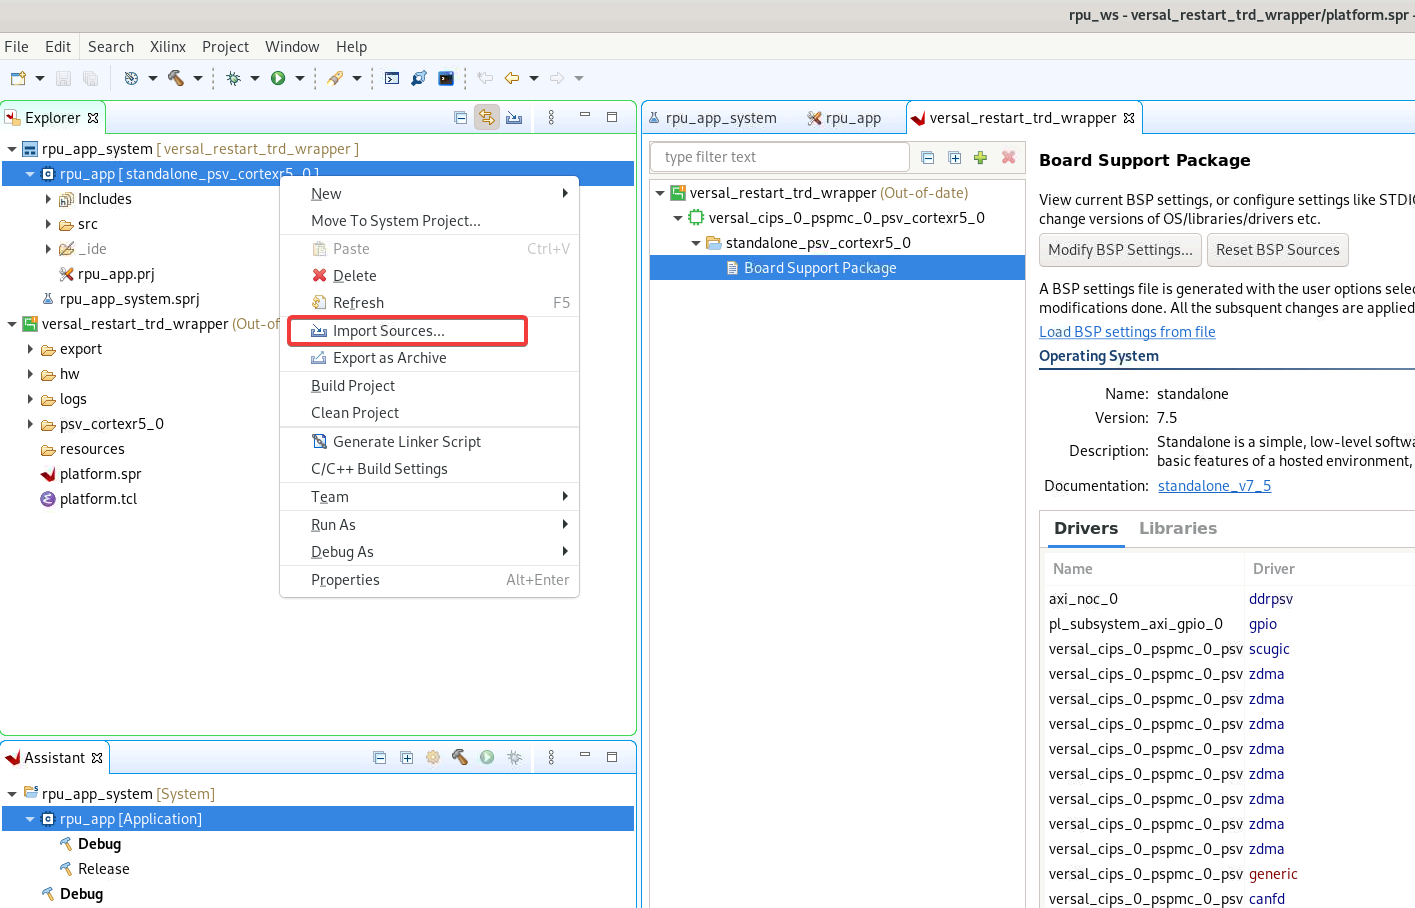Expand the export folder in Explorer

click(x=30, y=349)
